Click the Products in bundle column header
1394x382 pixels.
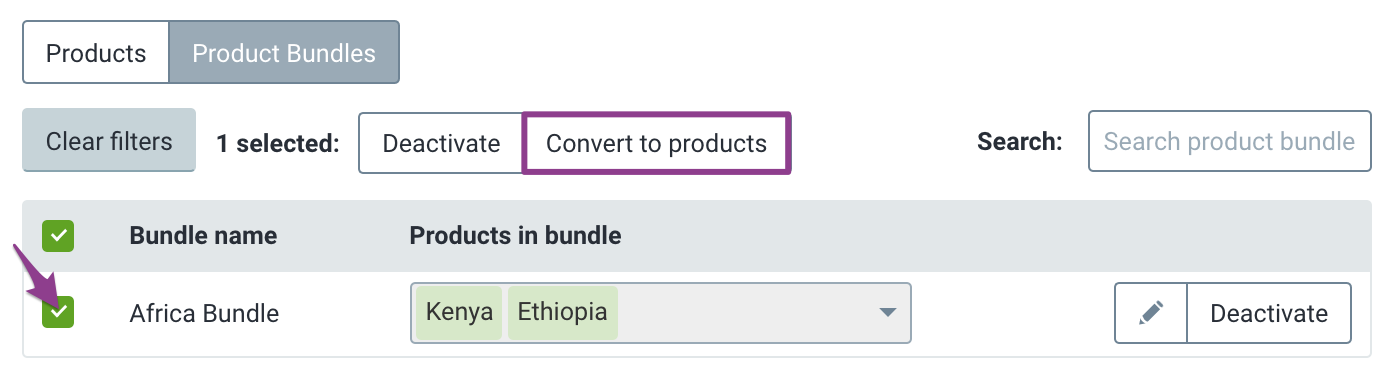515,236
